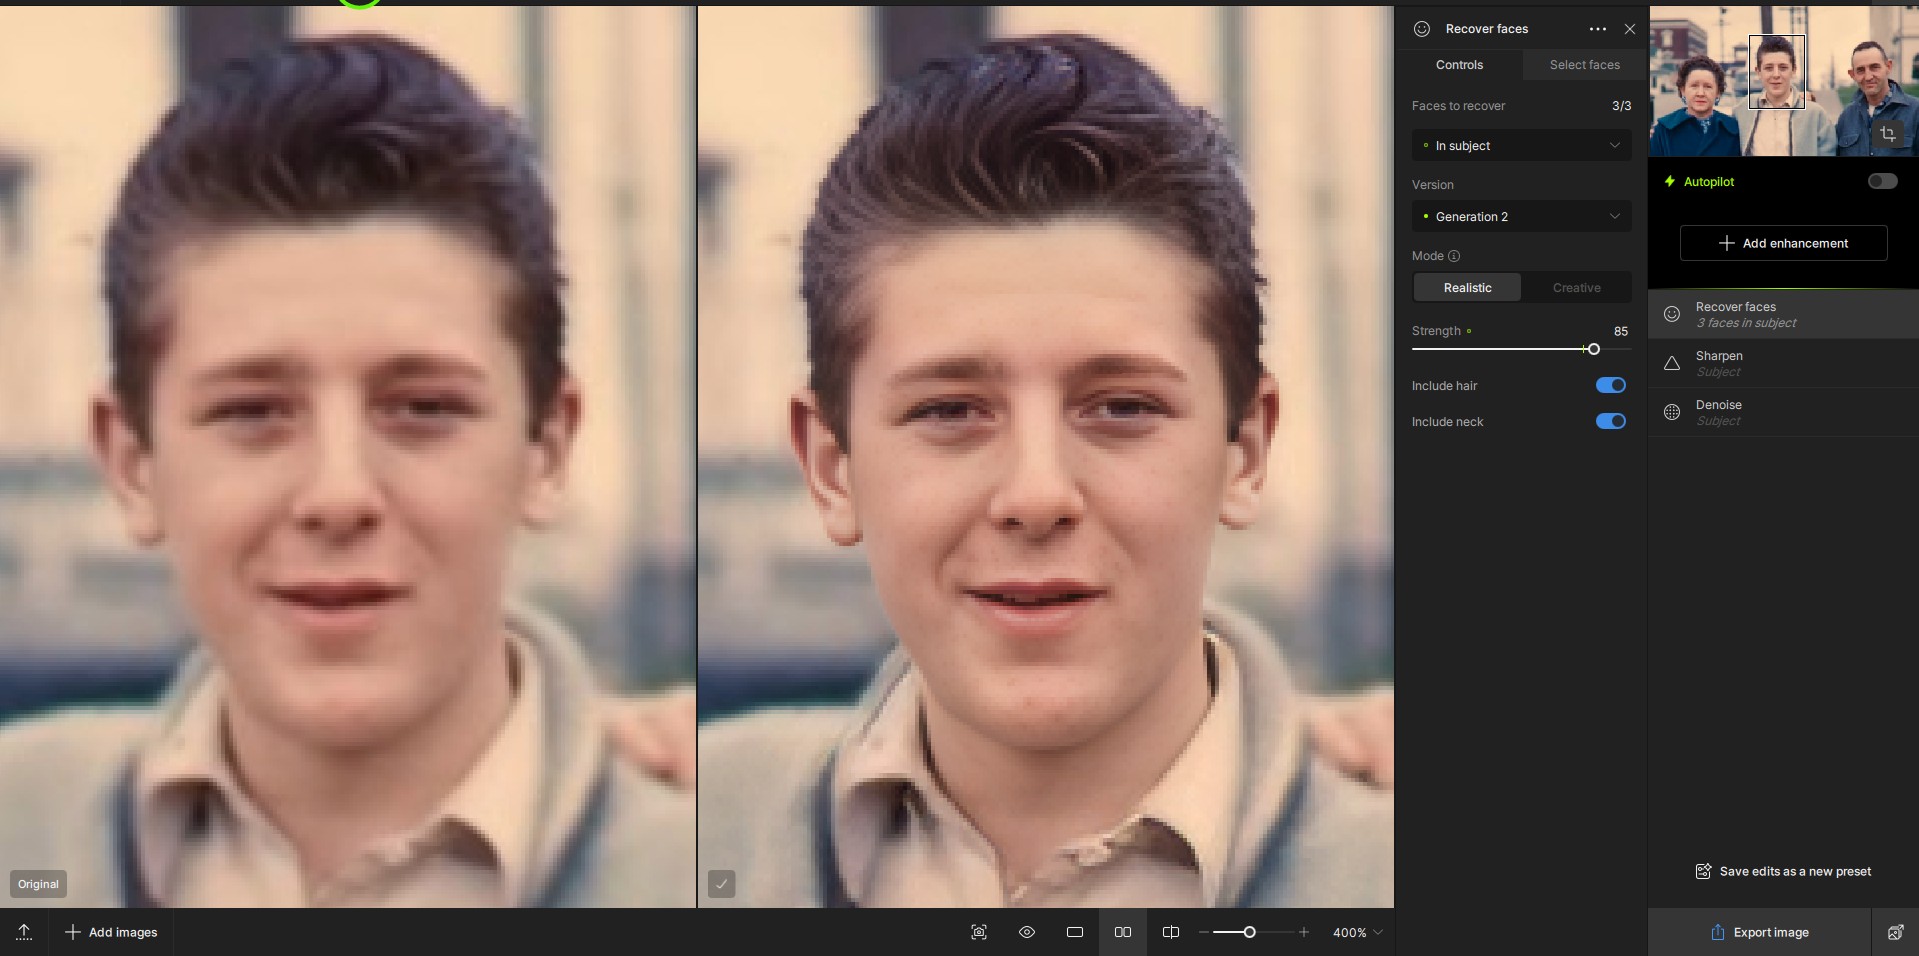Image resolution: width=1919 pixels, height=956 pixels.
Task: Click the Export image button
Action: coord(1759,932)
